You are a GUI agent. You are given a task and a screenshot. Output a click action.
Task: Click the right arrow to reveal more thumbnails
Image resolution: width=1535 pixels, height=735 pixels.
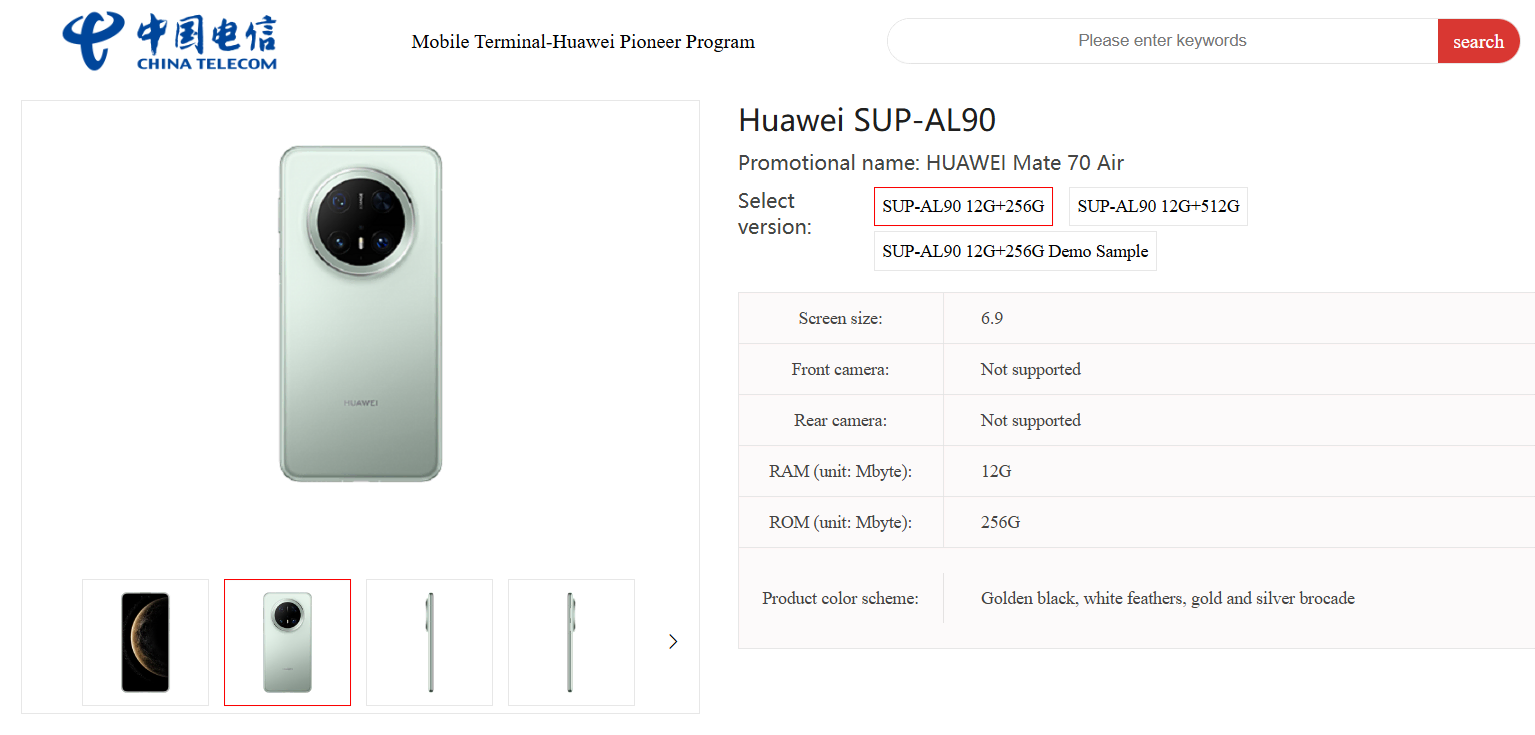tap(672, 641)
